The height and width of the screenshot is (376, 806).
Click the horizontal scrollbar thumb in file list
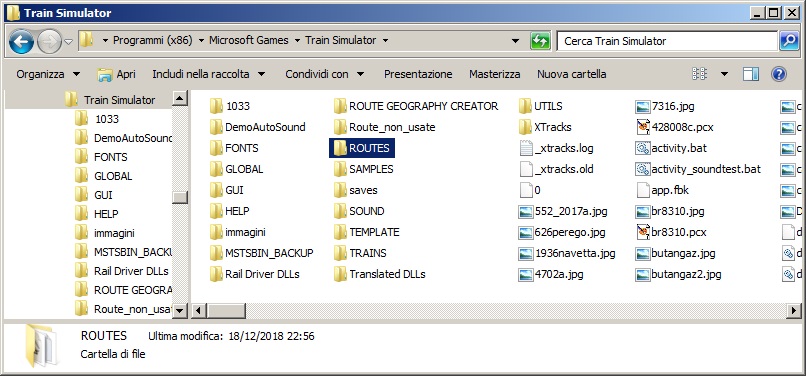click(226, 311)
